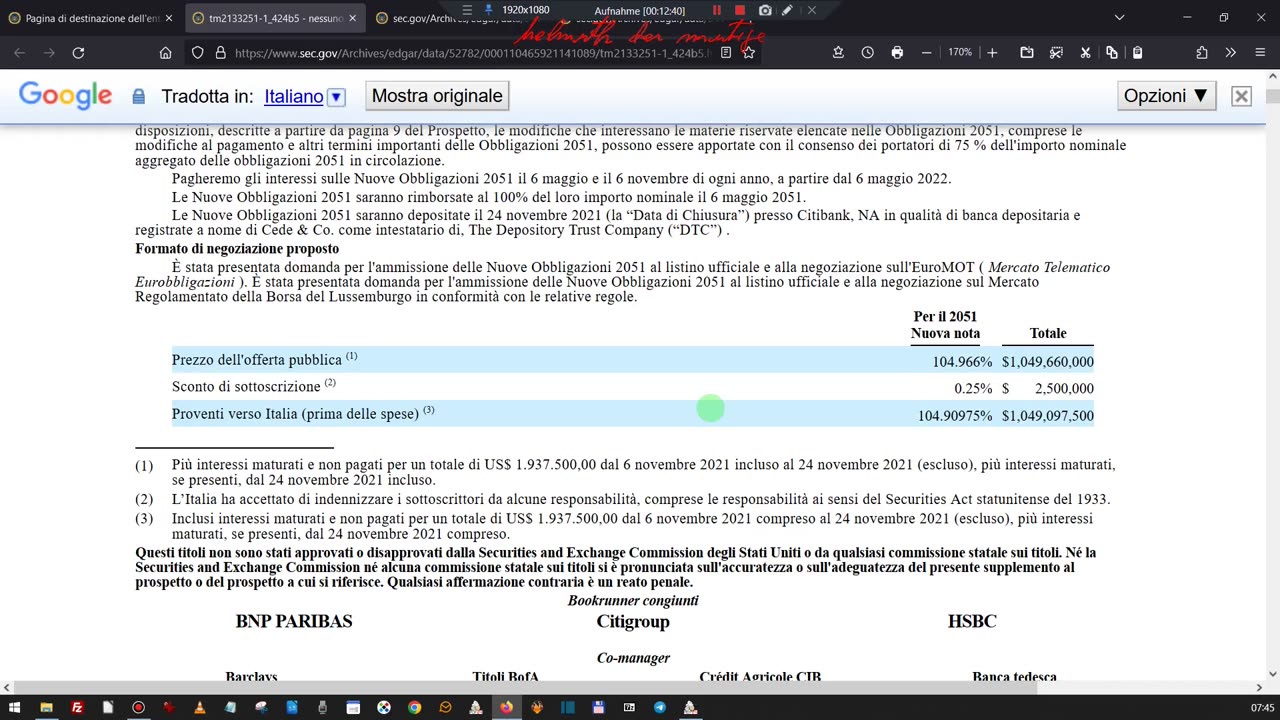The width and height of the screenshot is (1280, 720).
Task: Open the history clock icon
Action: click(x=867, y=53)
